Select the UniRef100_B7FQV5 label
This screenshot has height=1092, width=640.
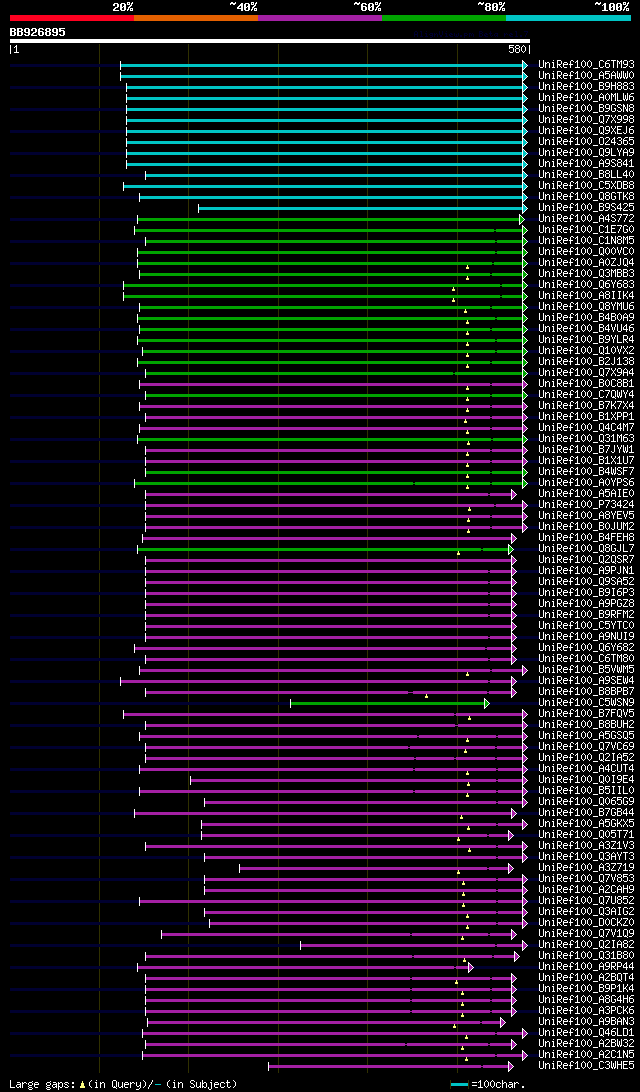pos(586,715)
